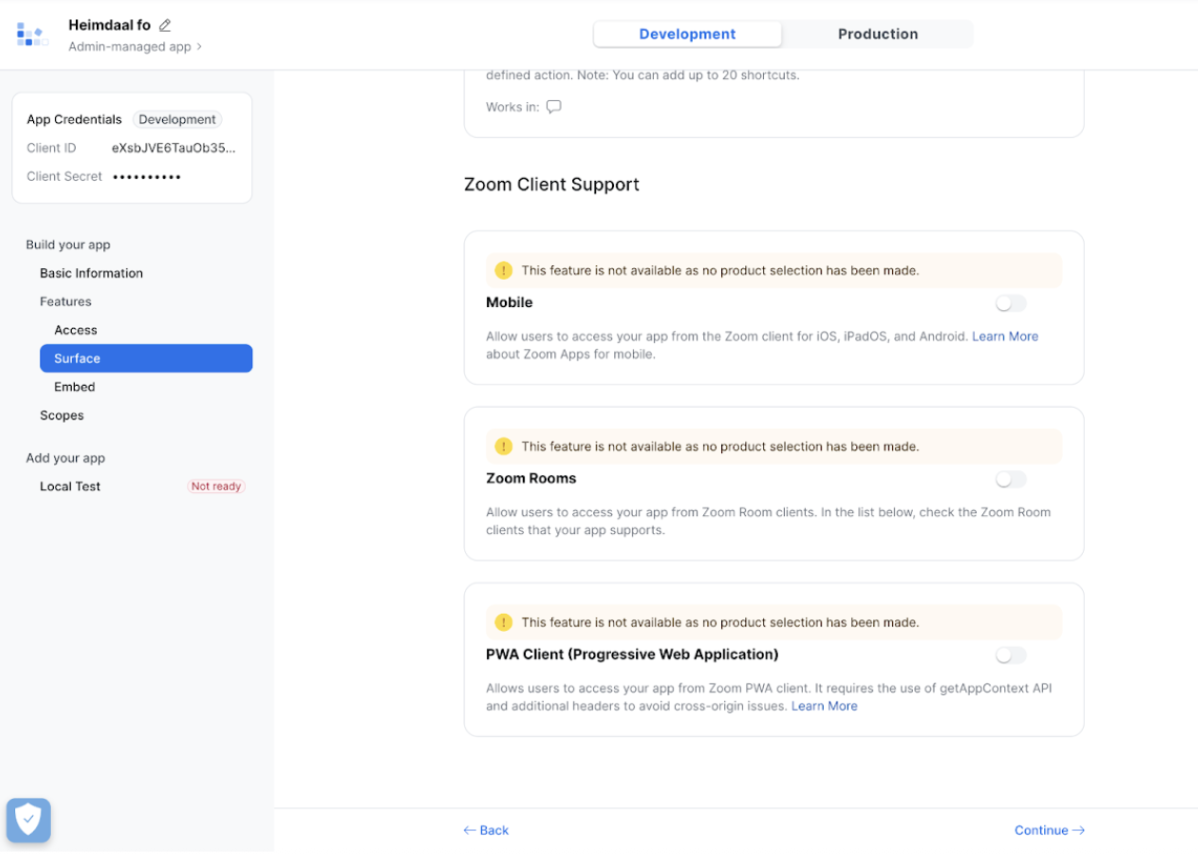Click the masked Client Secret dots
This screenshot has height=854, width=1198.
pos(147,176)
